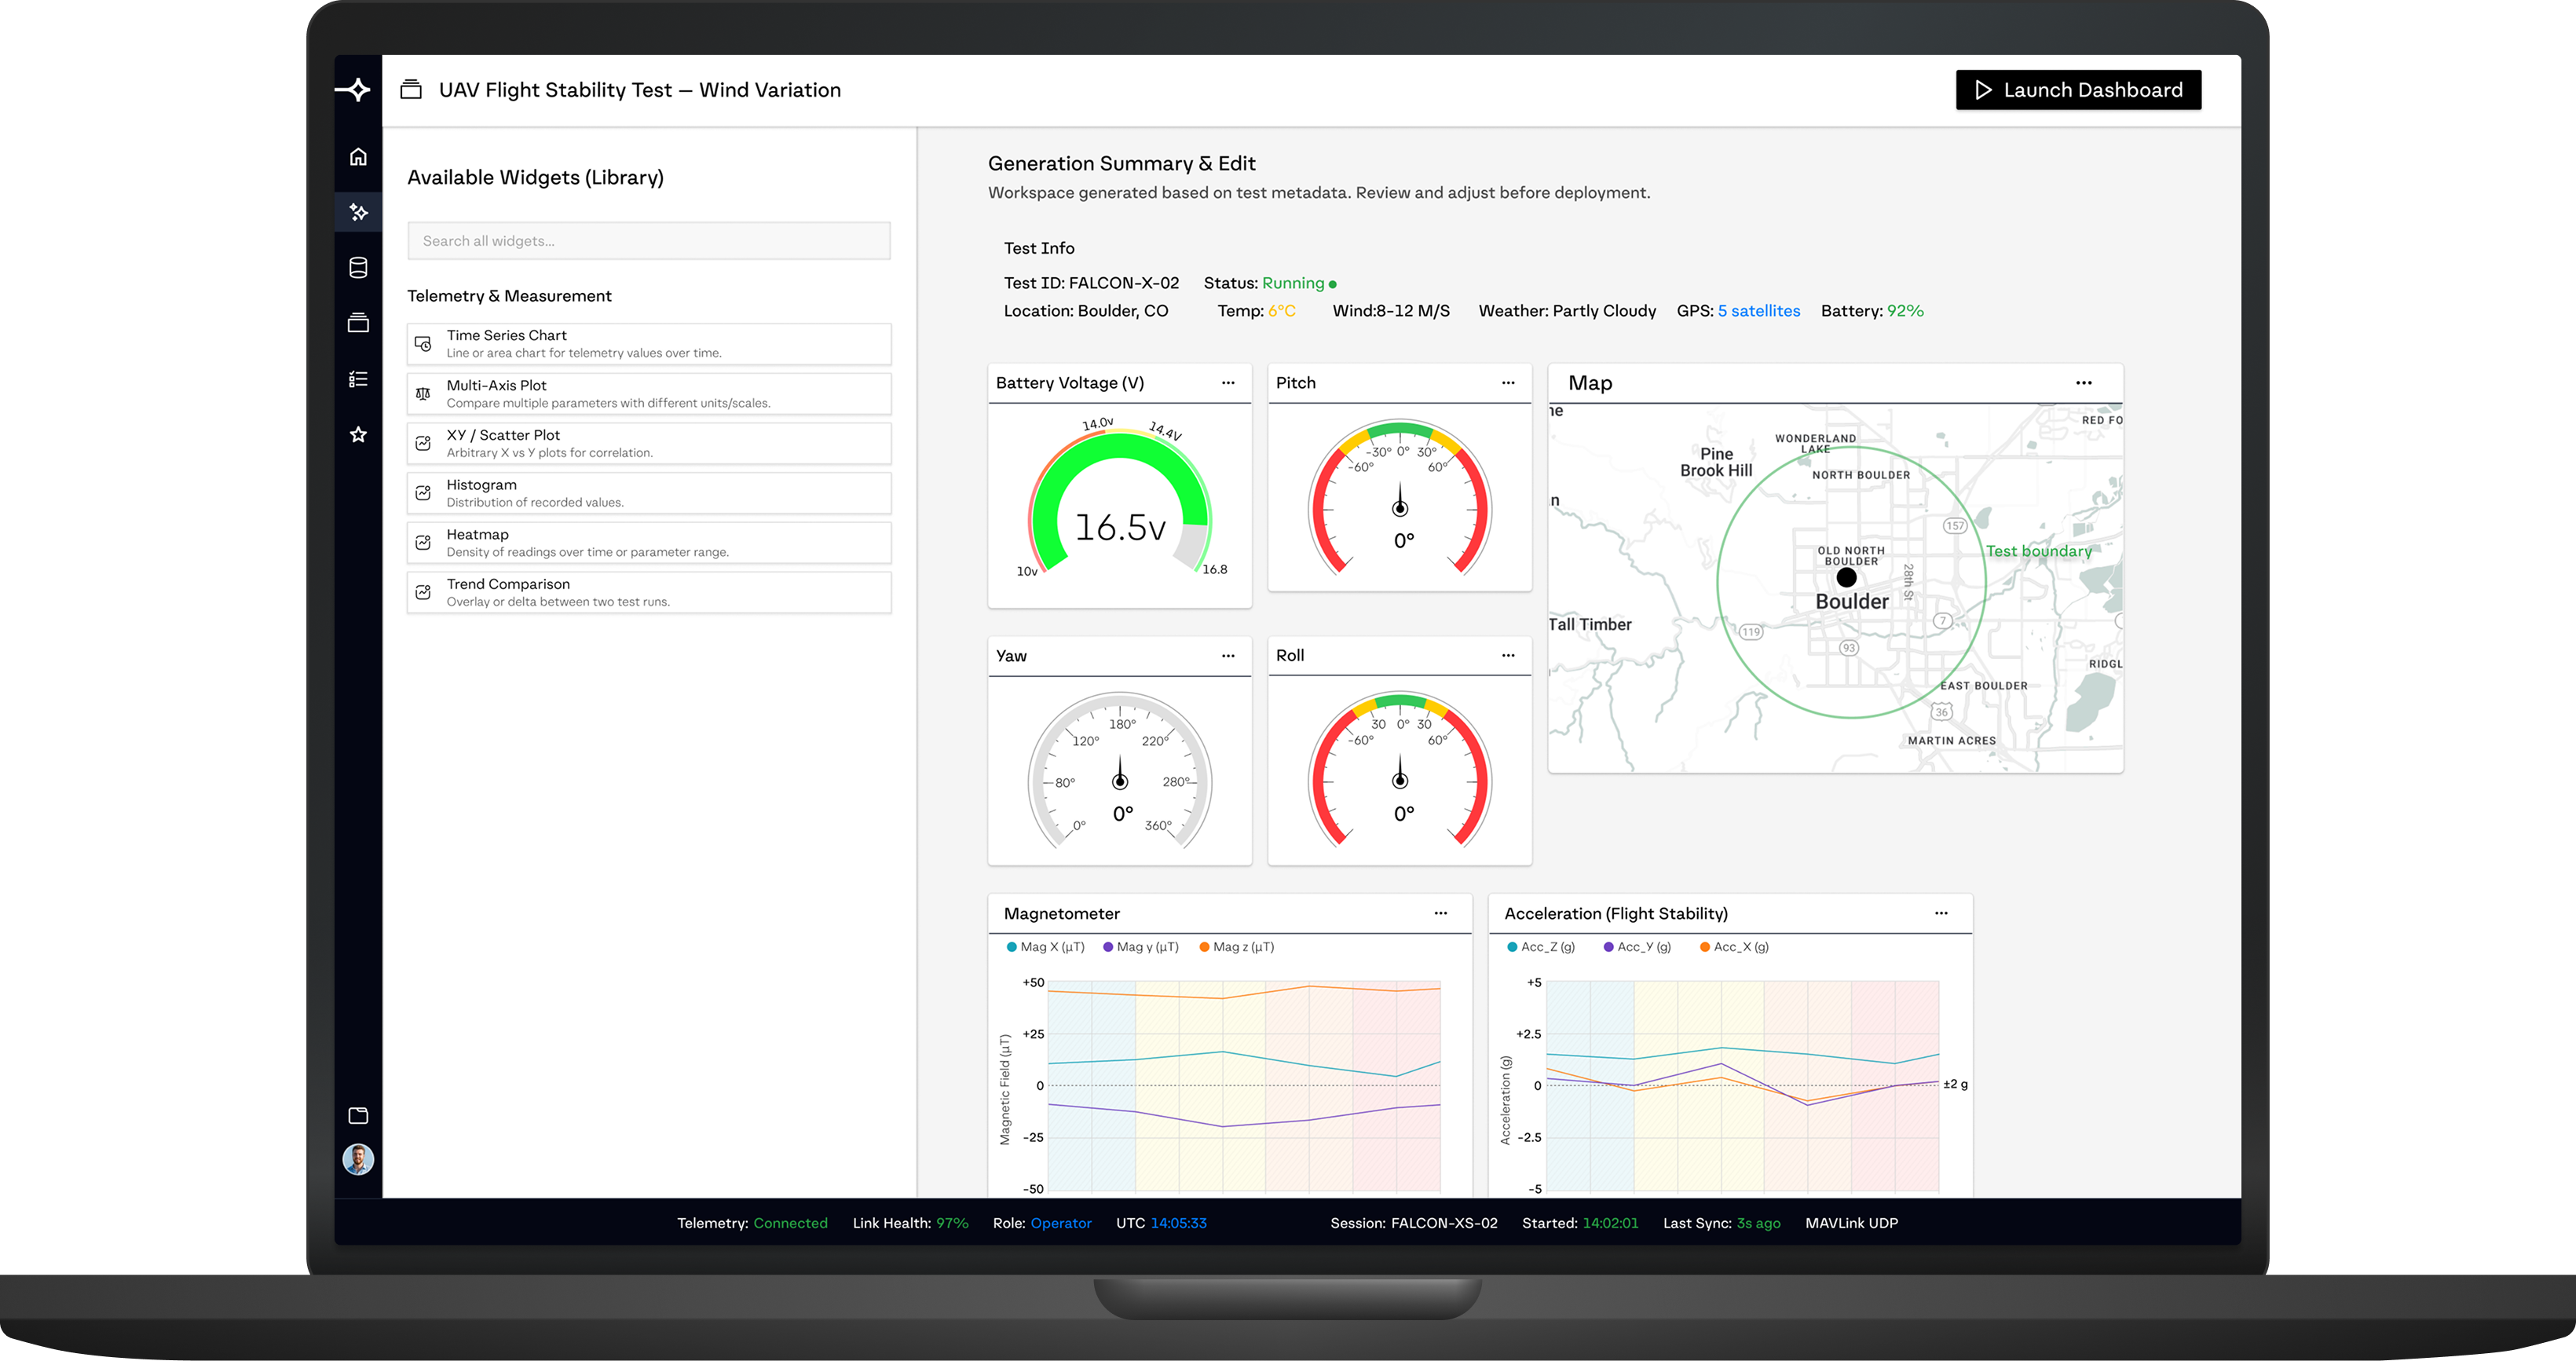Click Last Sync 3s ago status
Image resolution: width=2576 pixels, height=1361 pixels.
(x=1722, y=1223)
